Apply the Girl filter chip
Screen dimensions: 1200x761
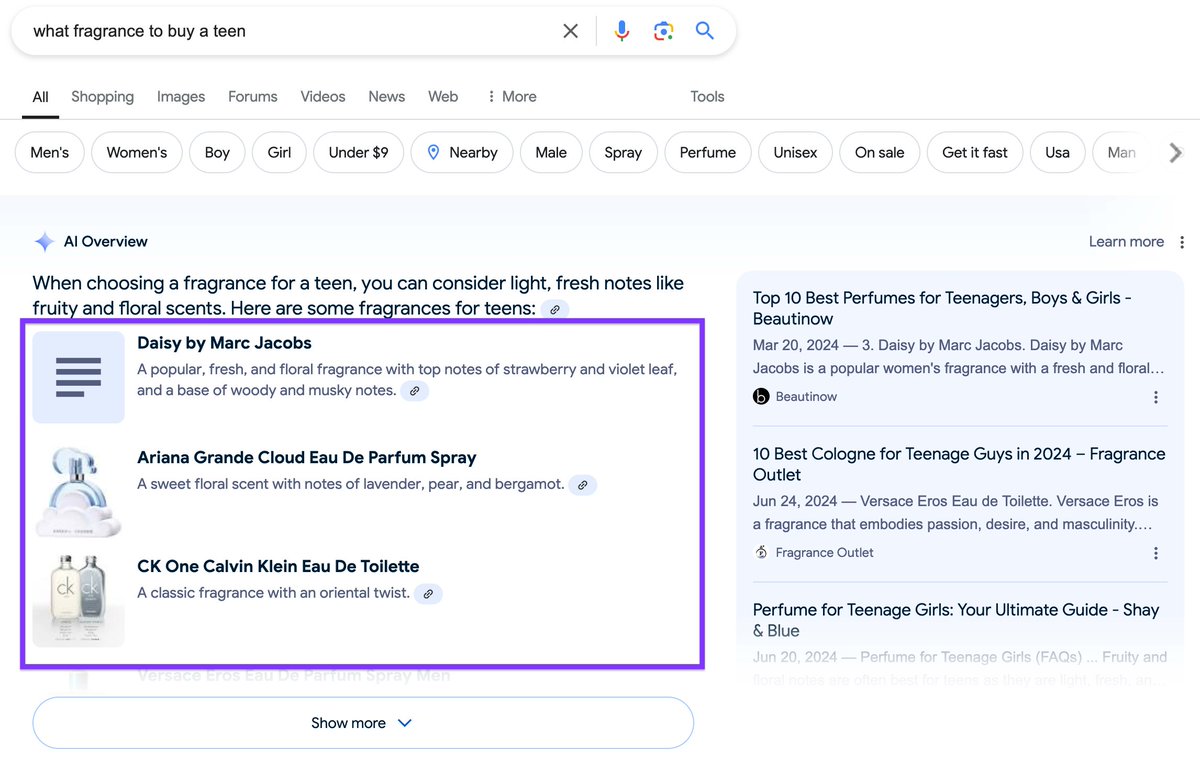click(x=280, y=153)
